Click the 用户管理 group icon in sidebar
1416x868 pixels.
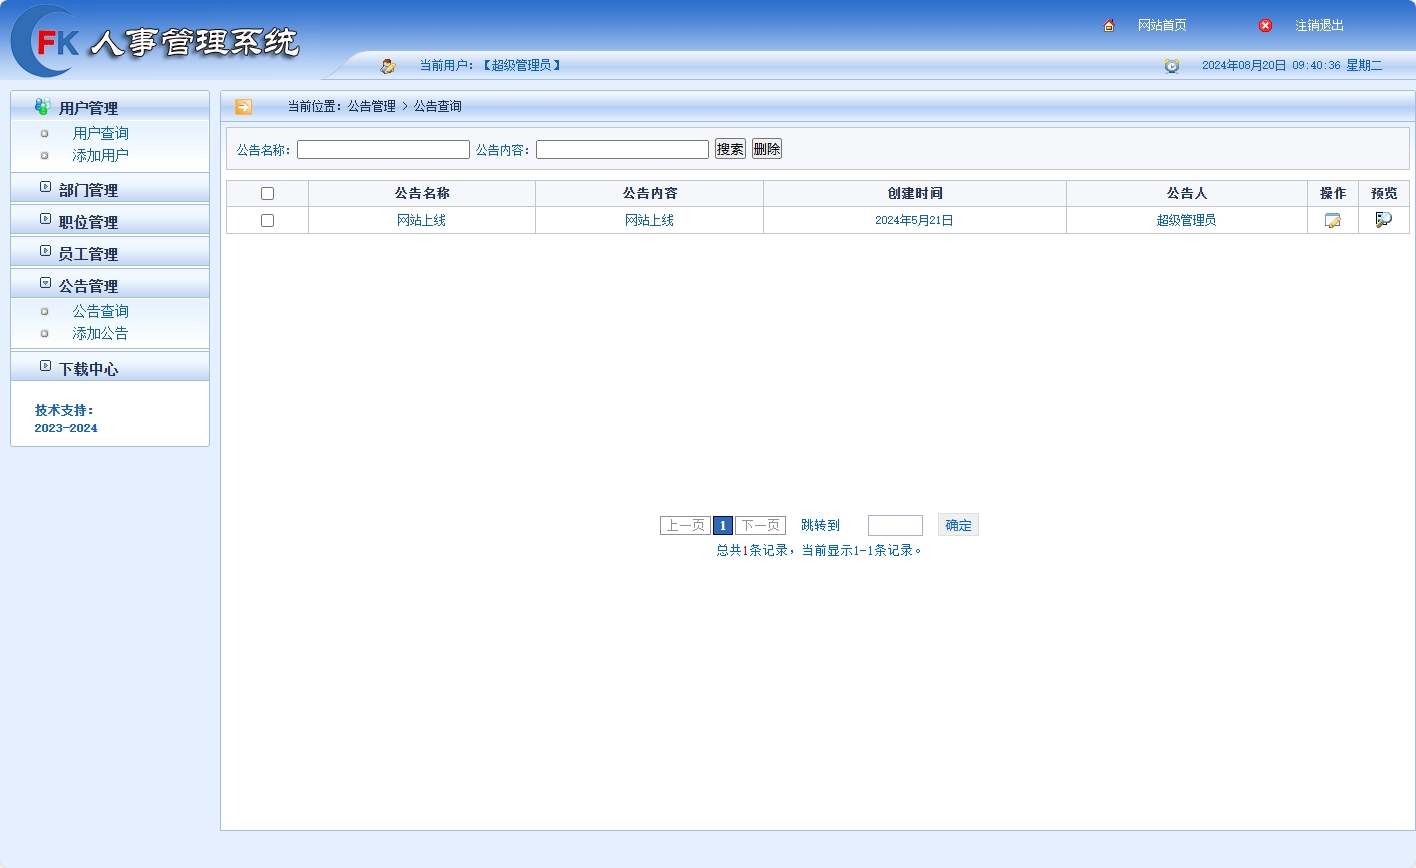point(41,106)
